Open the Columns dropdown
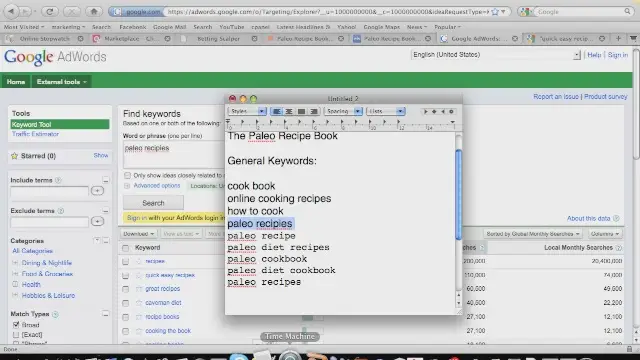 (x=605, y=234)
